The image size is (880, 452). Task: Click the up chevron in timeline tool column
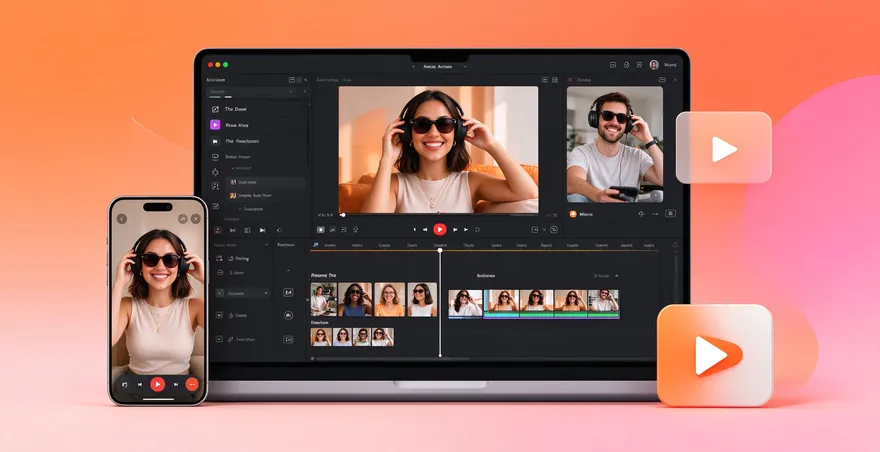(x=288, y=271)
